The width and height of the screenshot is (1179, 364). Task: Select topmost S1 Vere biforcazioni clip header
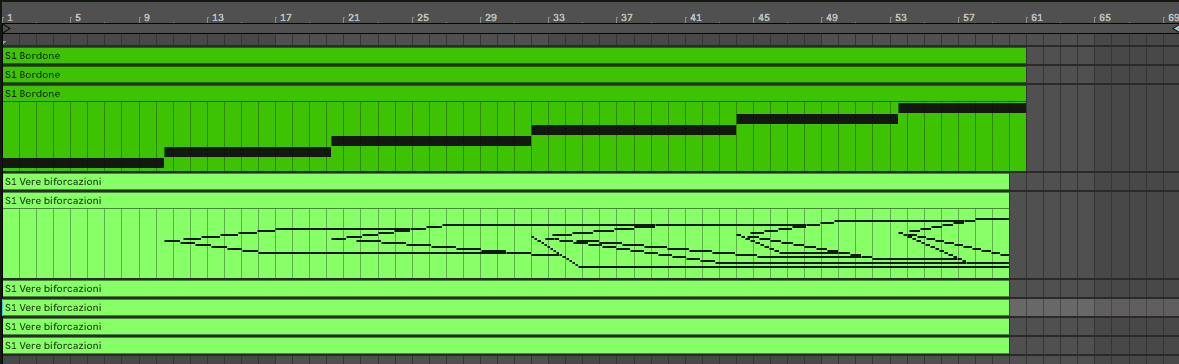506,181
